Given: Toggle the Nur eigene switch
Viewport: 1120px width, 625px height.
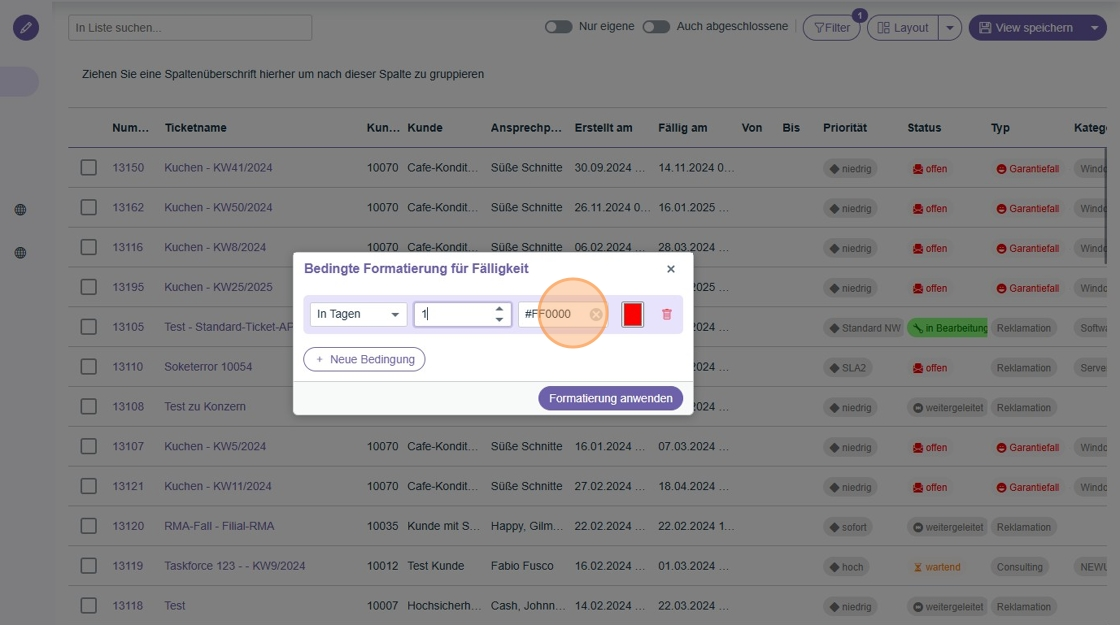Looking at the screenshot, I should coord(559,27).
